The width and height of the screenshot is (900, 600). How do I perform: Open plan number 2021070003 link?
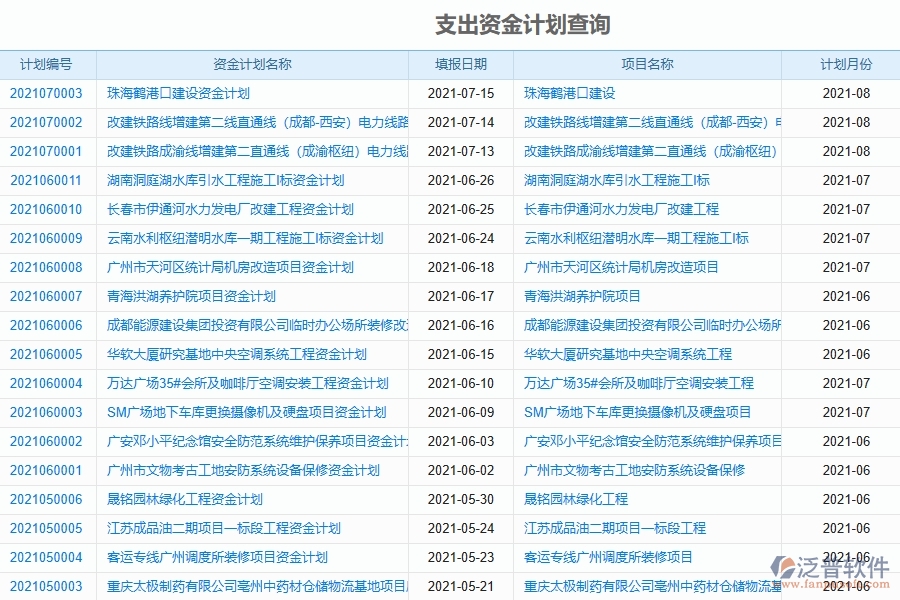(x=41, y=93)
